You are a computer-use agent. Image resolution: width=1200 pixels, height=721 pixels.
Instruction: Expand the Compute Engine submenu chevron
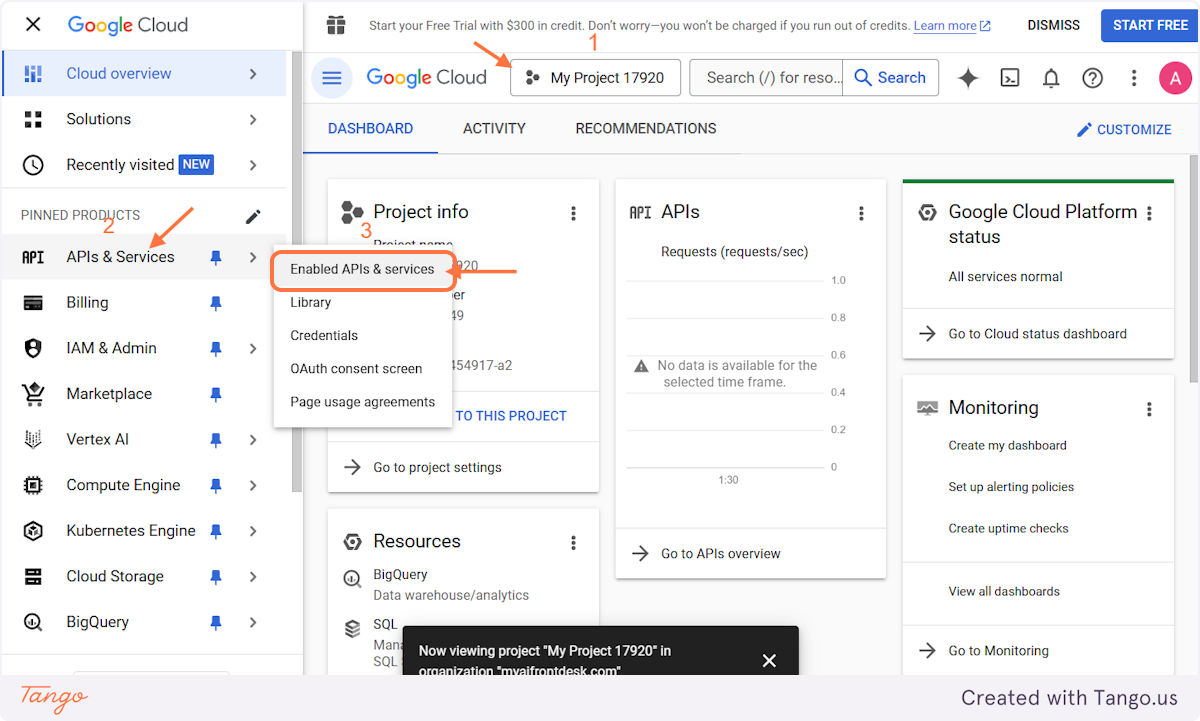point(253,485)
